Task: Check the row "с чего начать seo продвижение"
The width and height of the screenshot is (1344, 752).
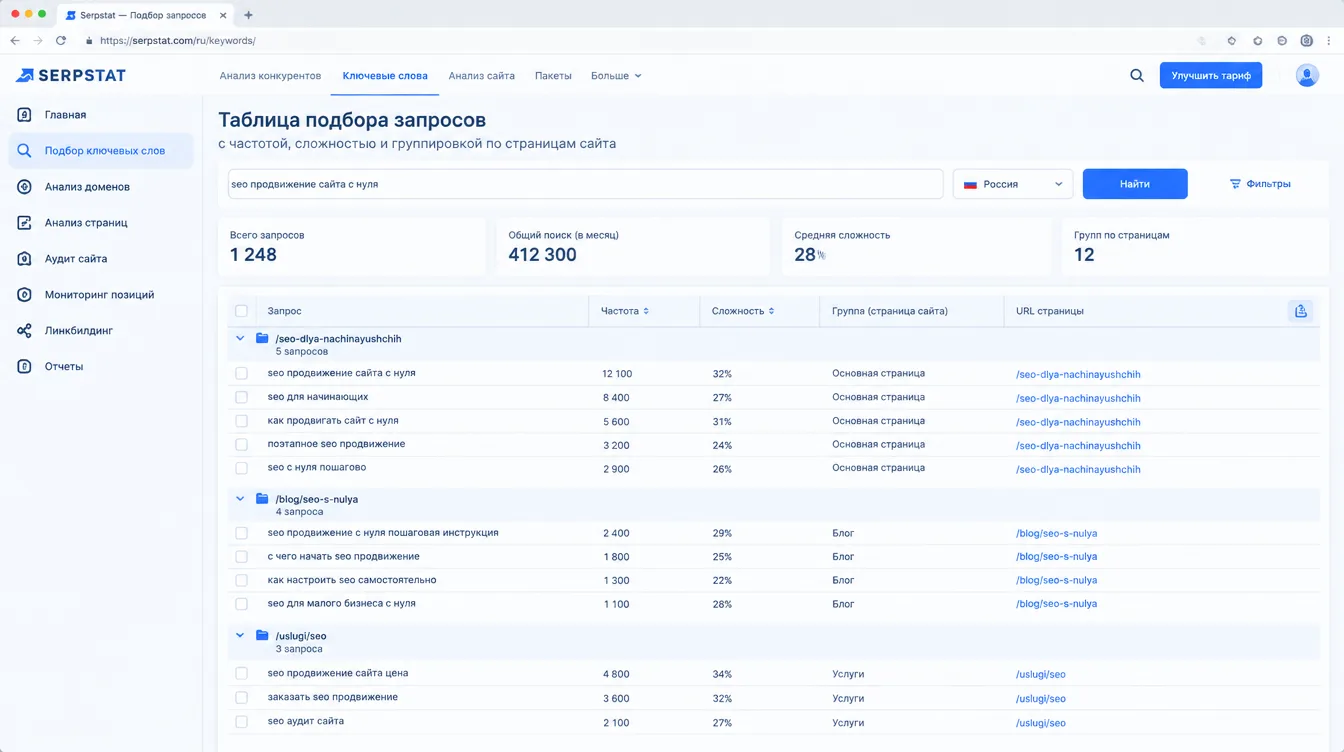Action: pos(241,557)
